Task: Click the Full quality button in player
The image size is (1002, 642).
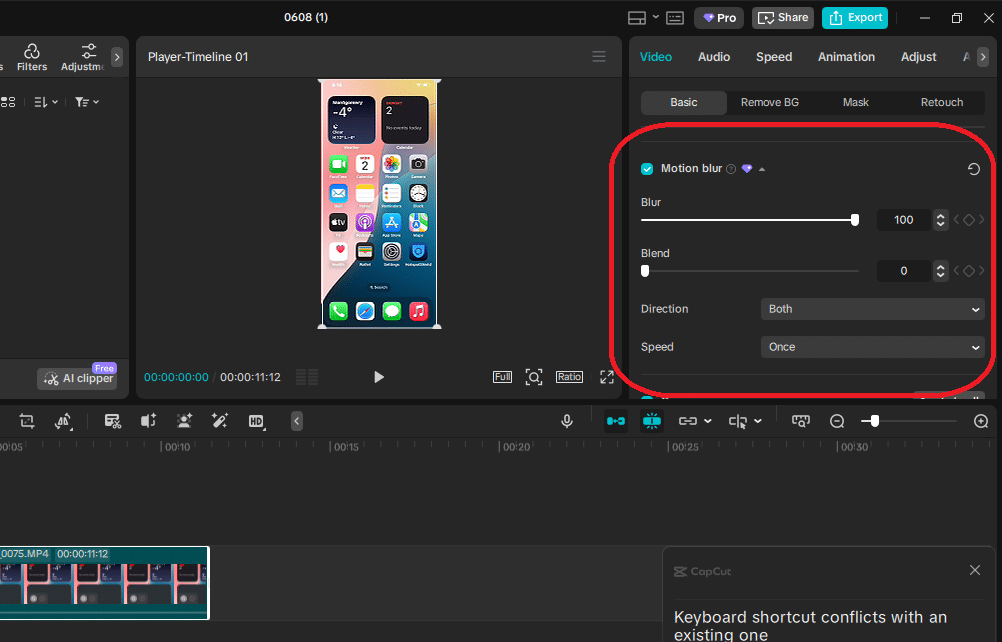Action: [x=502, y=377]
